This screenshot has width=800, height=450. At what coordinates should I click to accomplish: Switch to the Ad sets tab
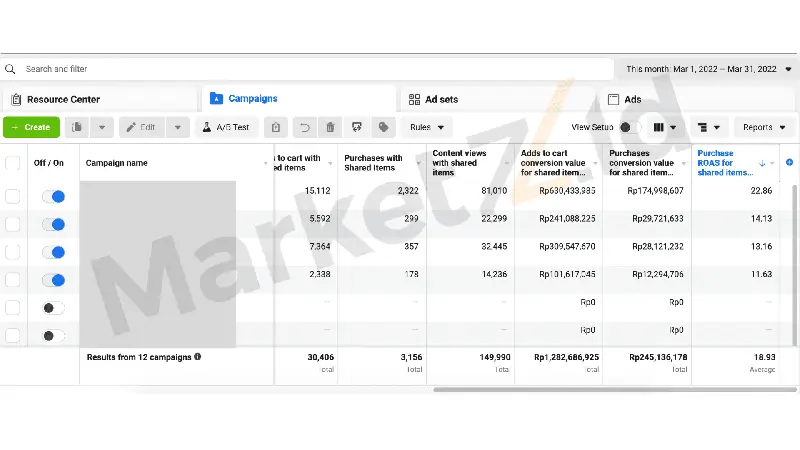coord(443,100)
